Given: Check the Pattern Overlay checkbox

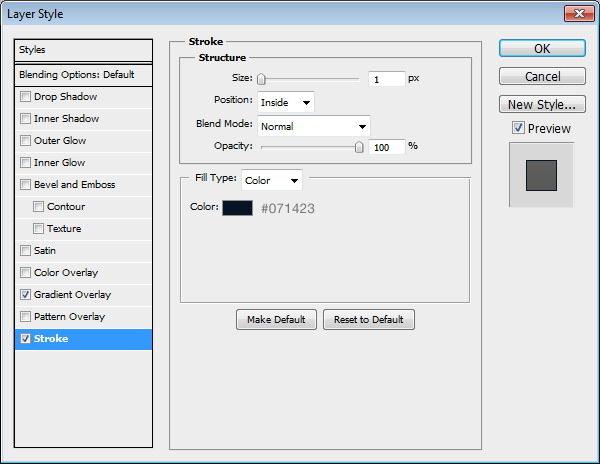Looking at the screenshot, I should point(25,316).
